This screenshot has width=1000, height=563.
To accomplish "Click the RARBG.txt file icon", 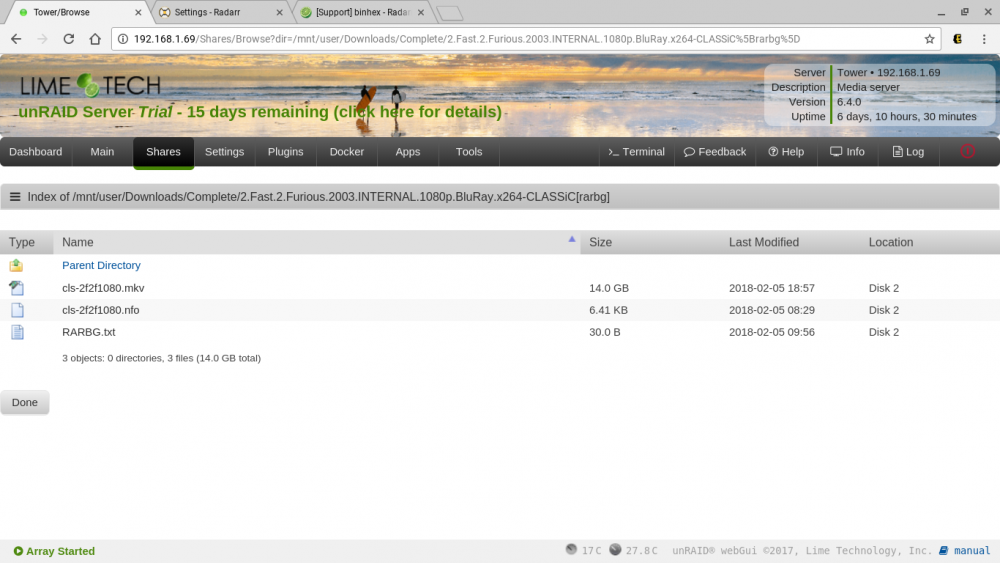I will (17, 332).
